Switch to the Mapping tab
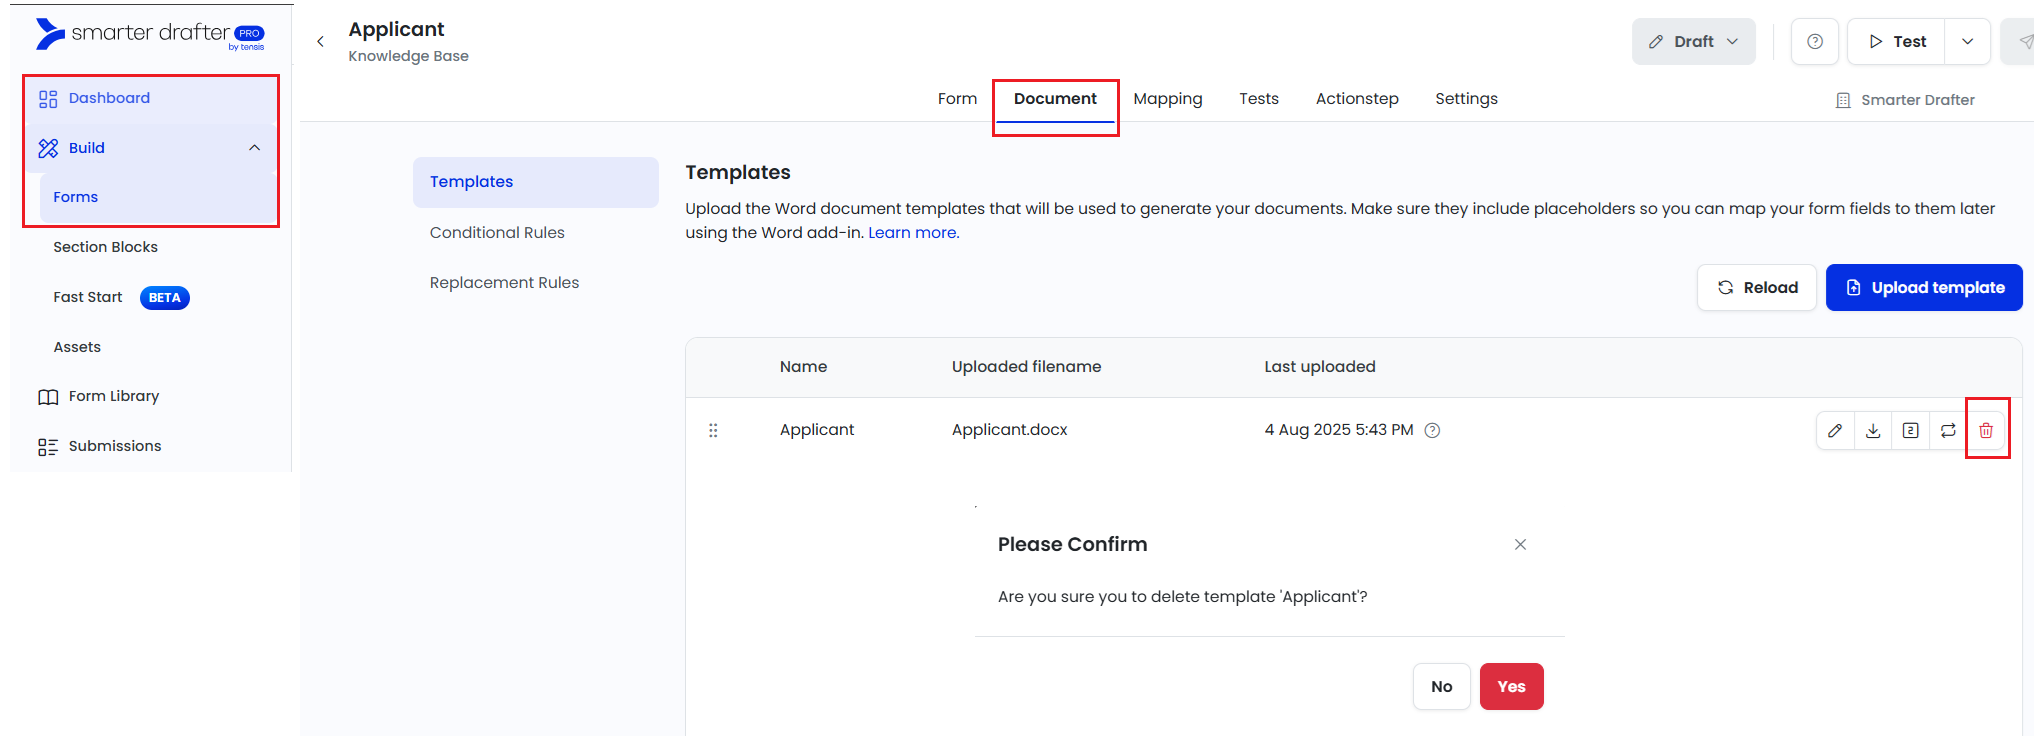2034x736 pixels. pyautogui.click(x=1167, y=99)
